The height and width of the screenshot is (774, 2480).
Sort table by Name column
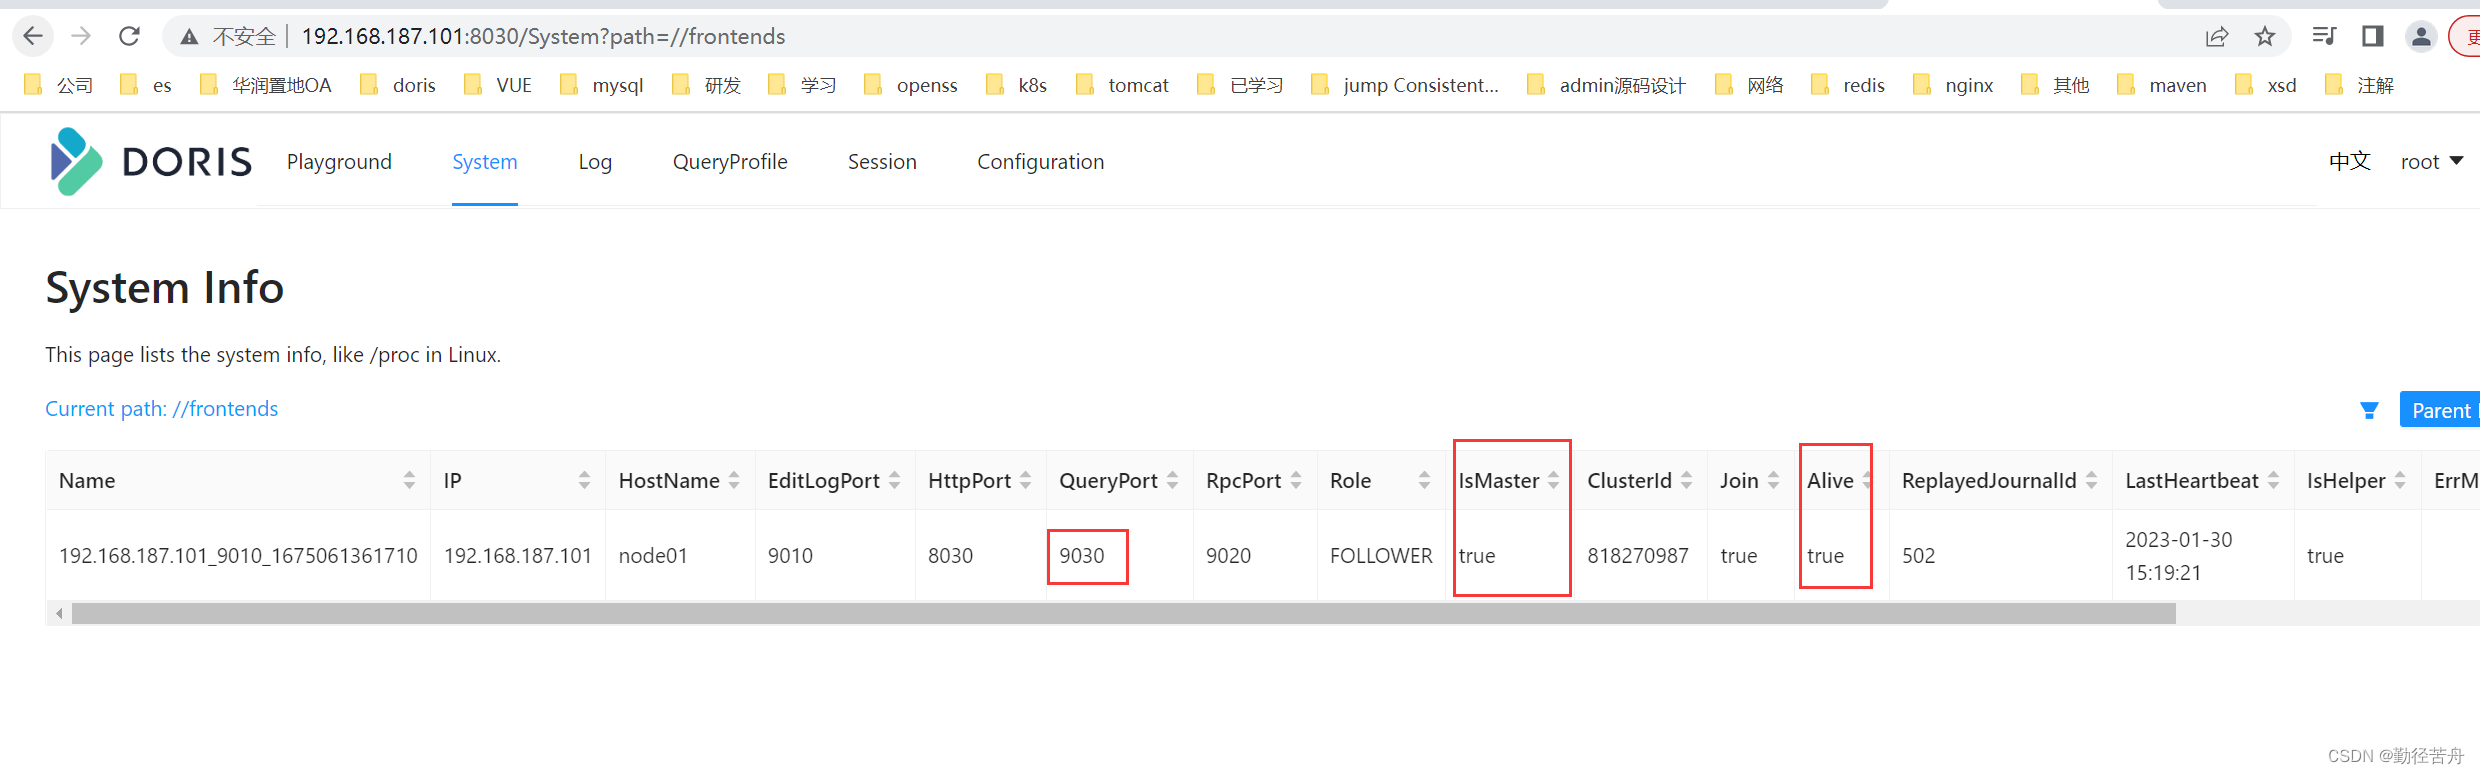click(409, 480)
